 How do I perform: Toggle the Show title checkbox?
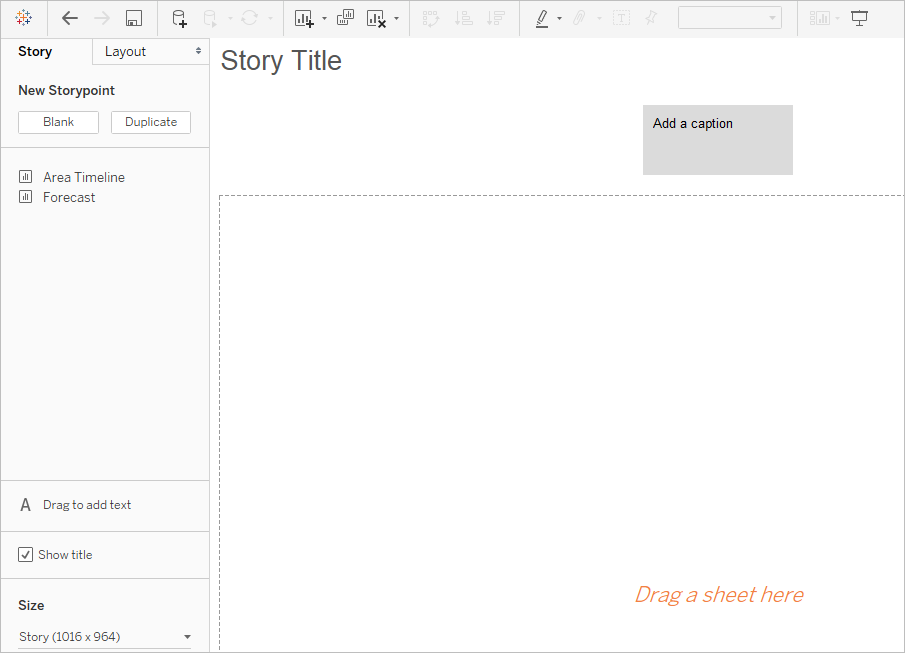25,555
